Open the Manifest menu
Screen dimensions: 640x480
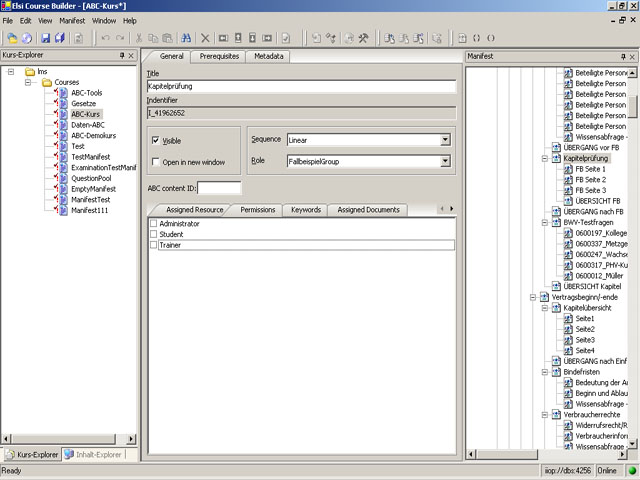coord(72,20)
